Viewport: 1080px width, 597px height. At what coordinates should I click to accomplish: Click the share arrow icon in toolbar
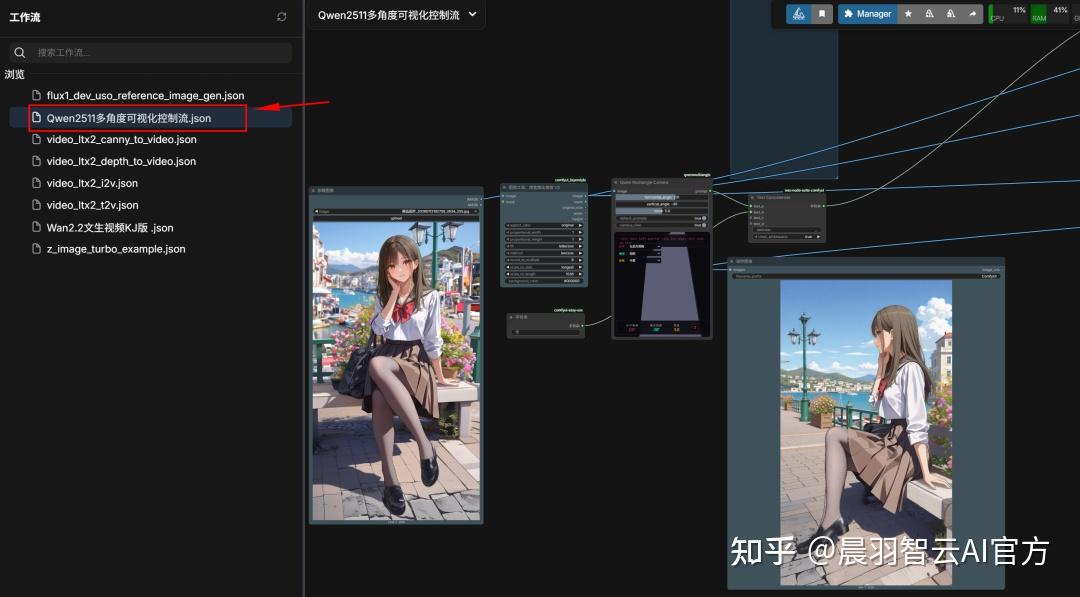pyautogui.click(x=972, y=14)
